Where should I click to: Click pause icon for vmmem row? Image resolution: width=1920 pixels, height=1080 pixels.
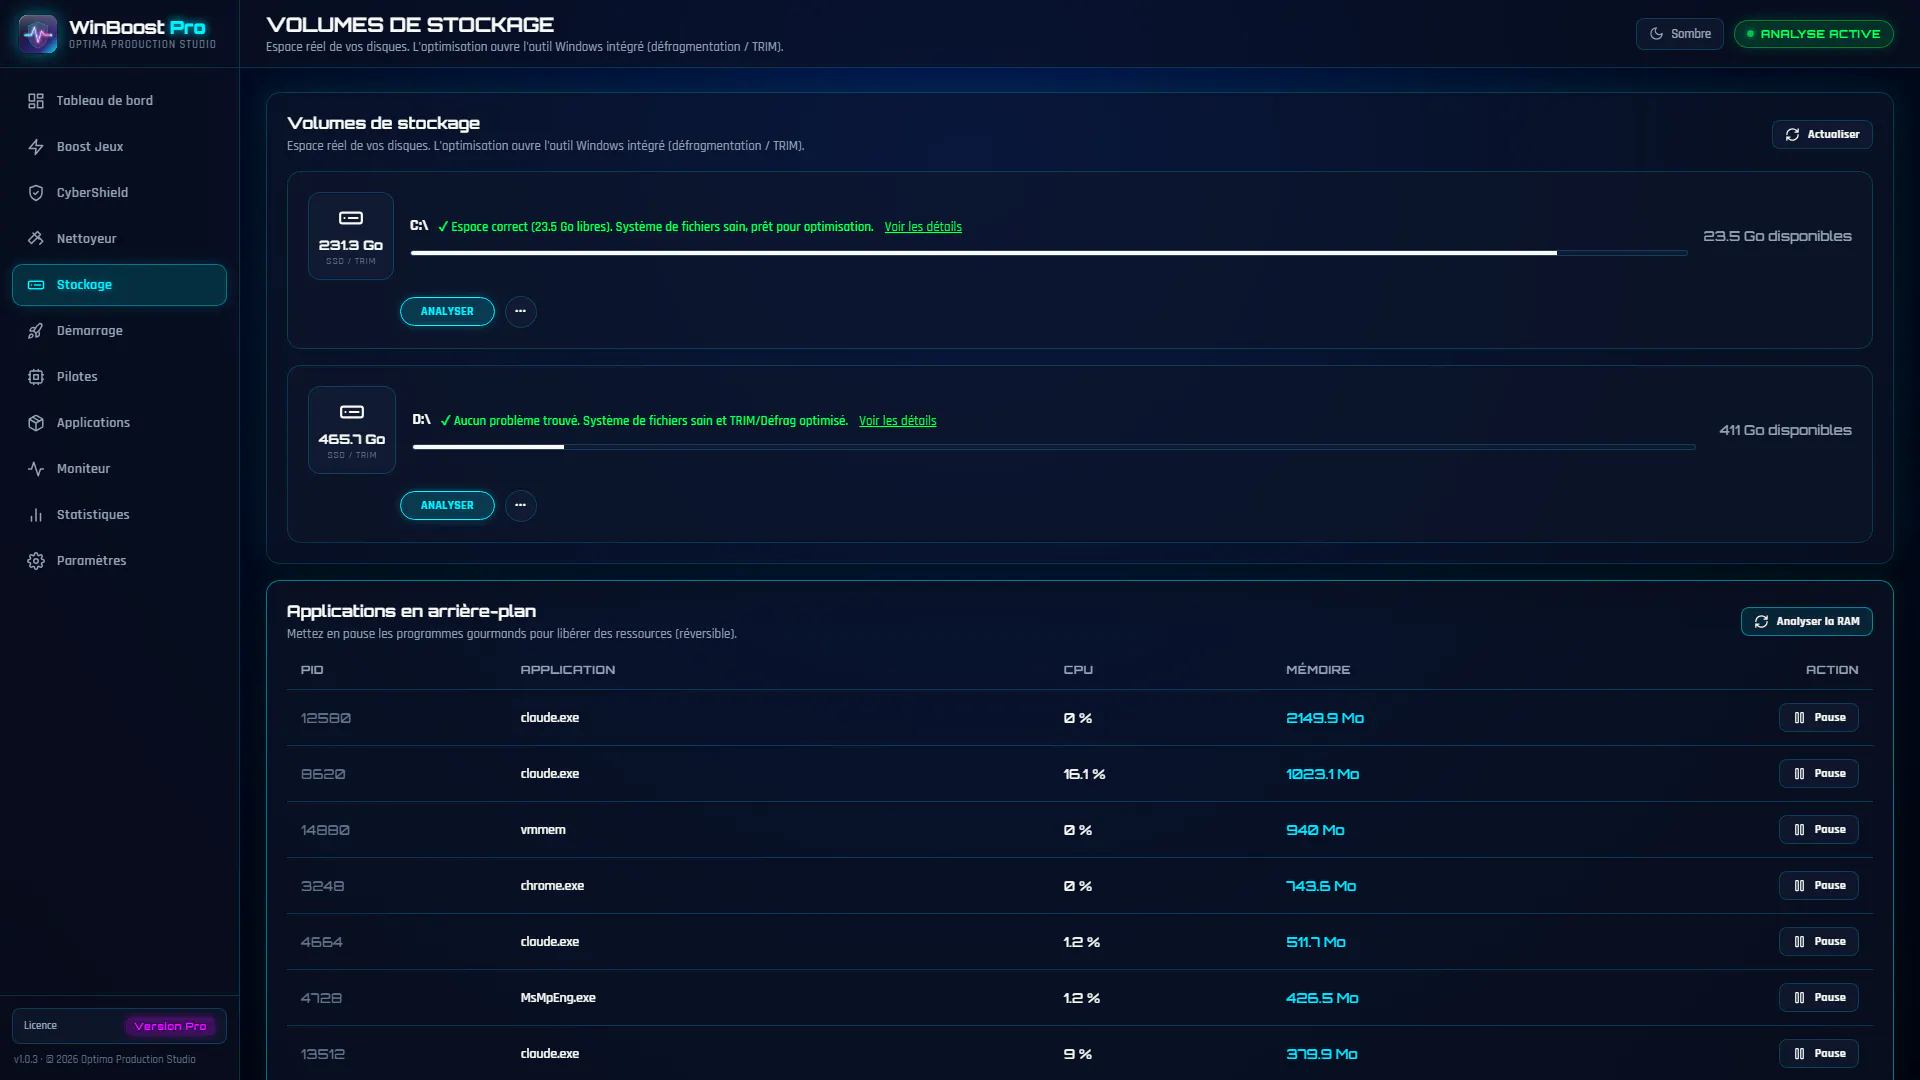click(1799, 830)
